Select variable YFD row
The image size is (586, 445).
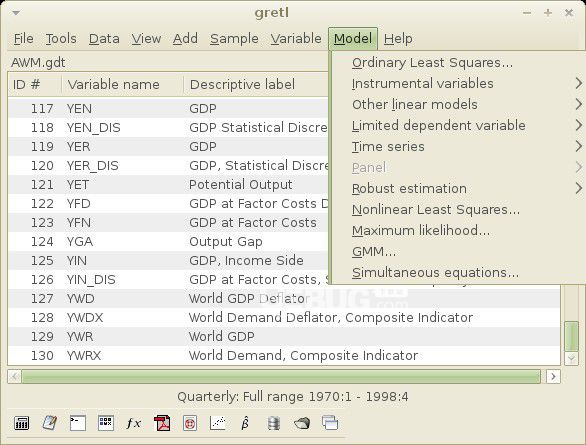168,204
